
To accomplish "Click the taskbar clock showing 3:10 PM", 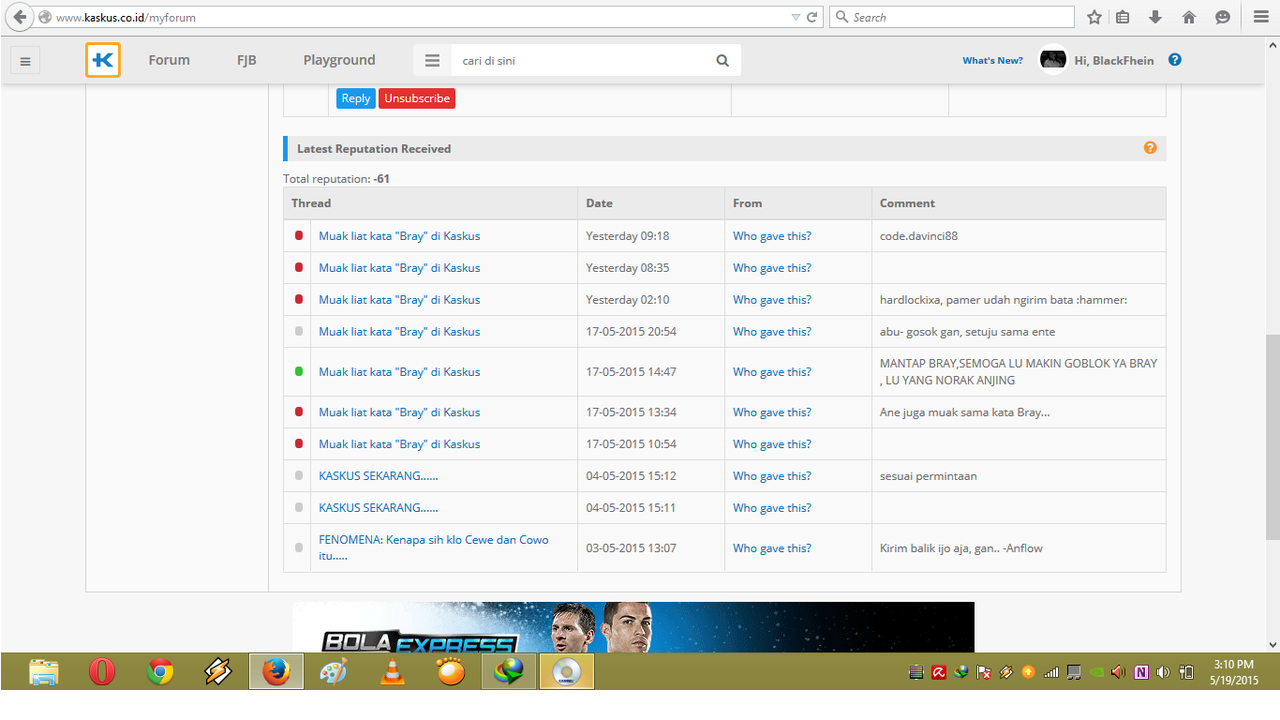I will [1233, 672].
